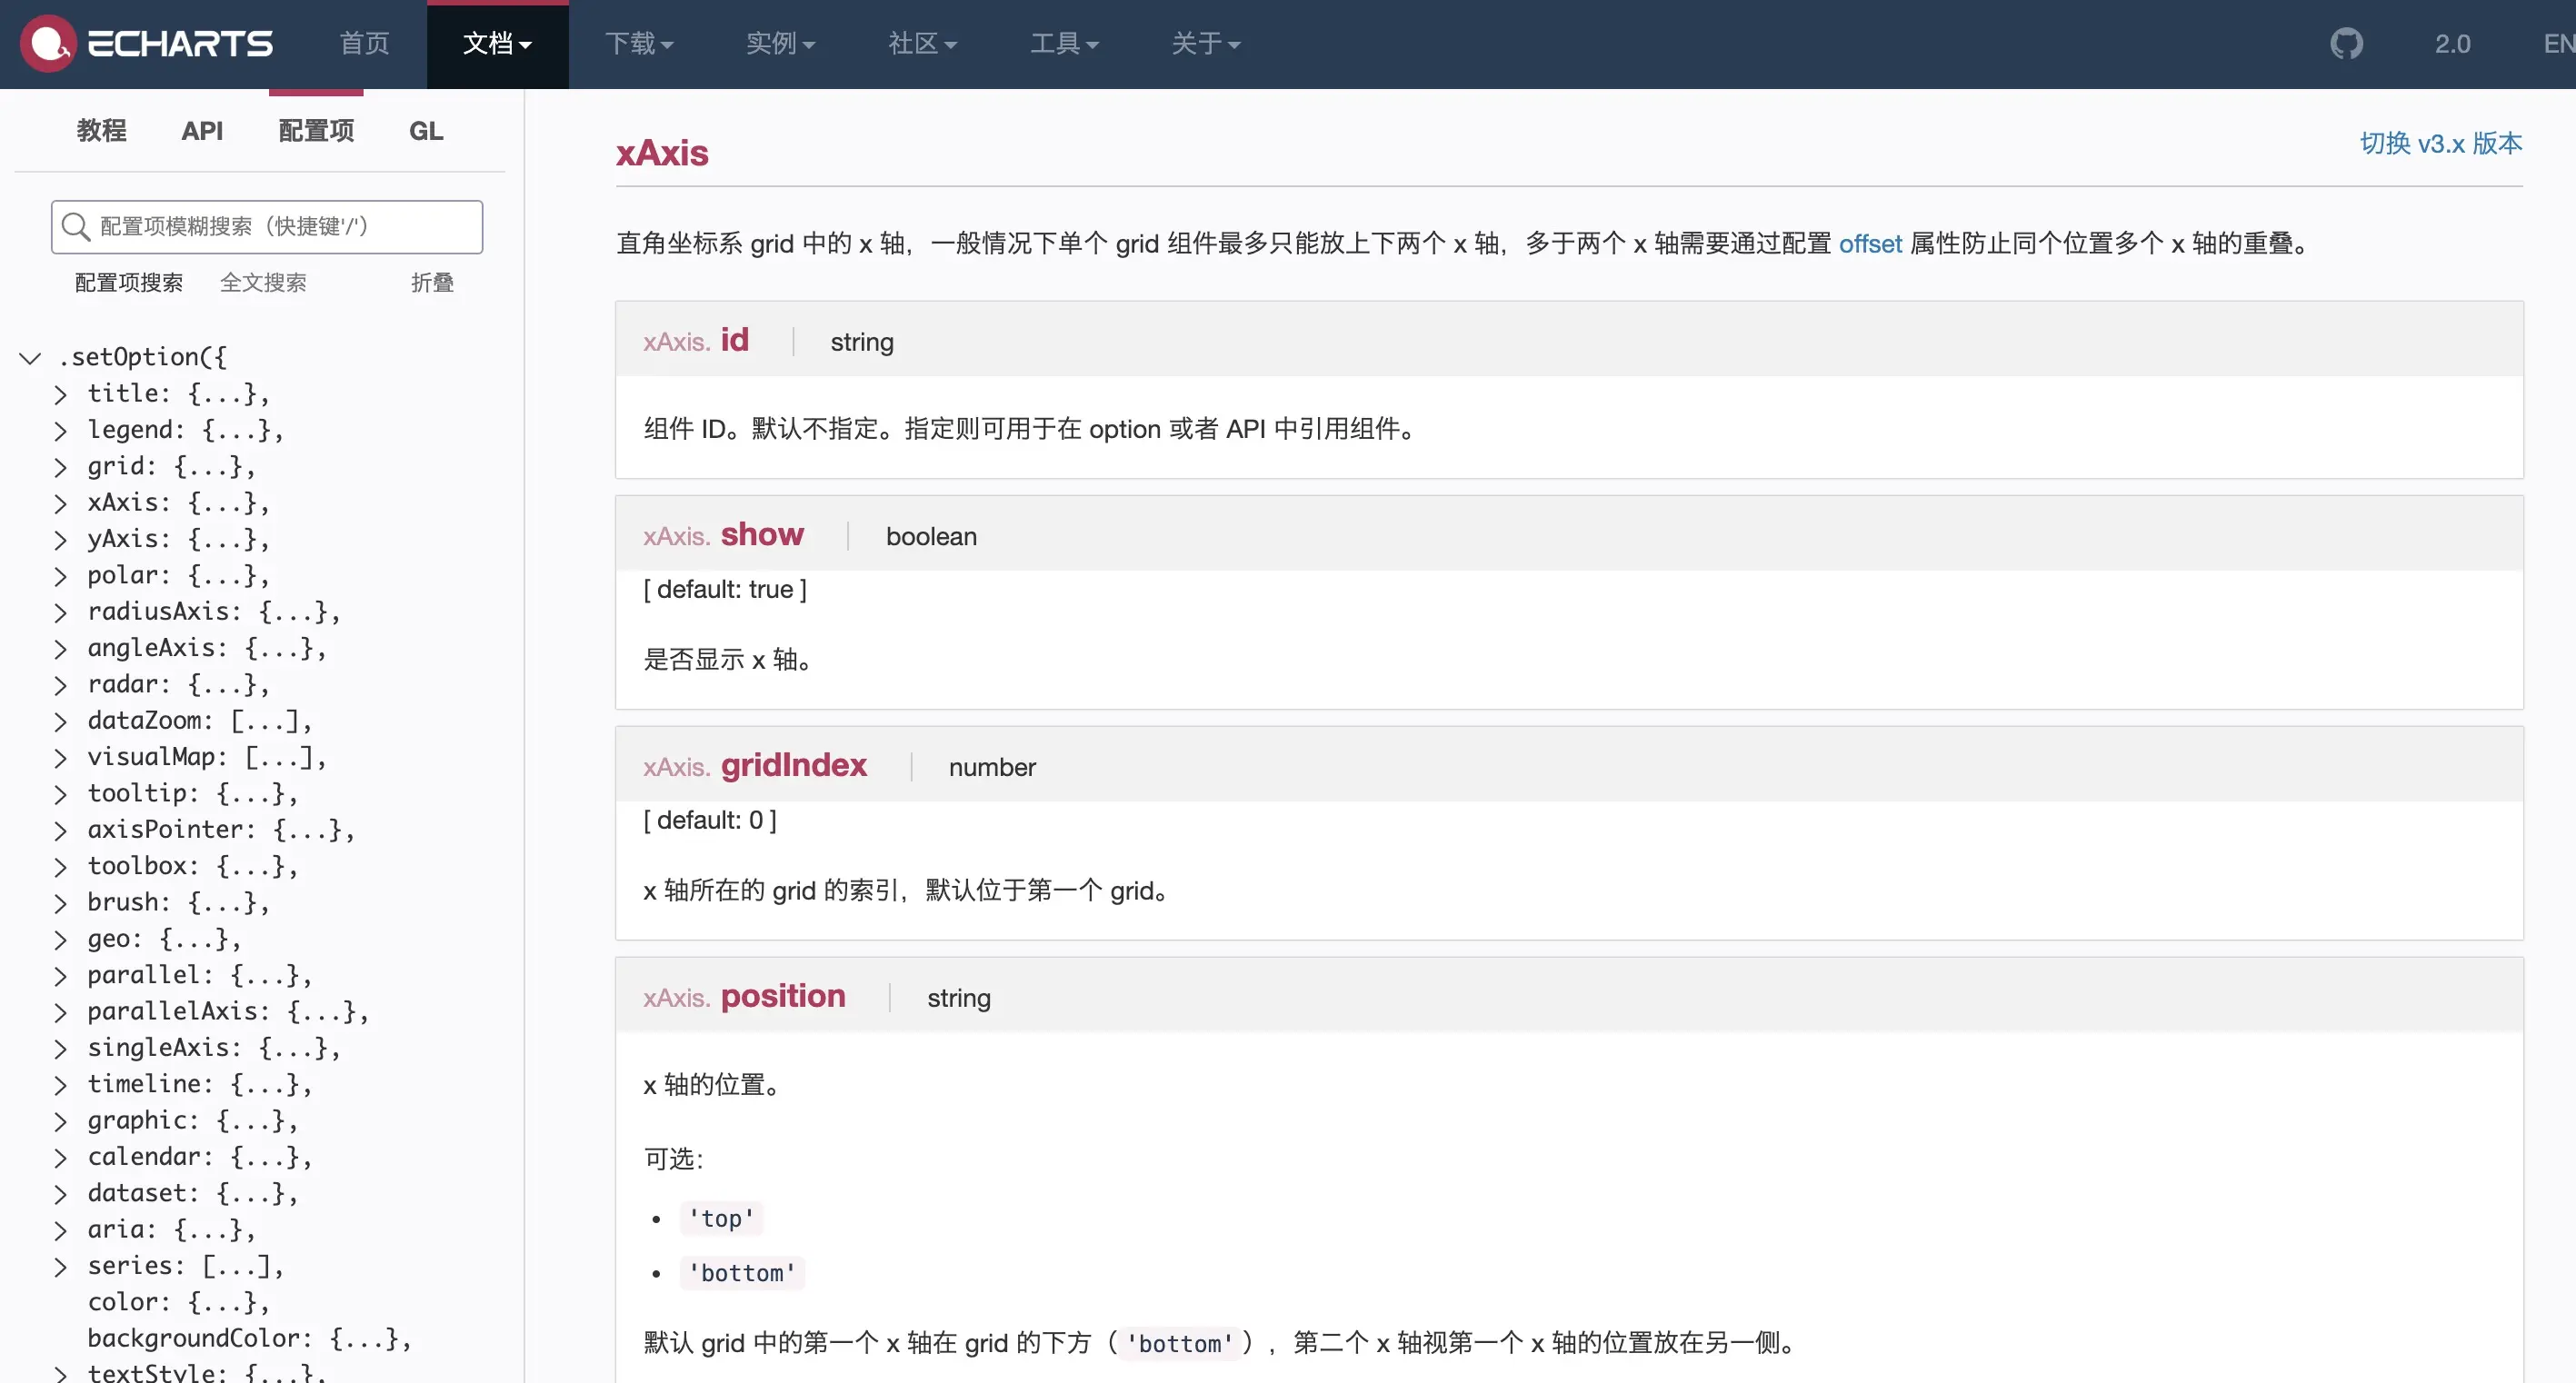Open the 文档 dropdown menu

tap(497, 44)
